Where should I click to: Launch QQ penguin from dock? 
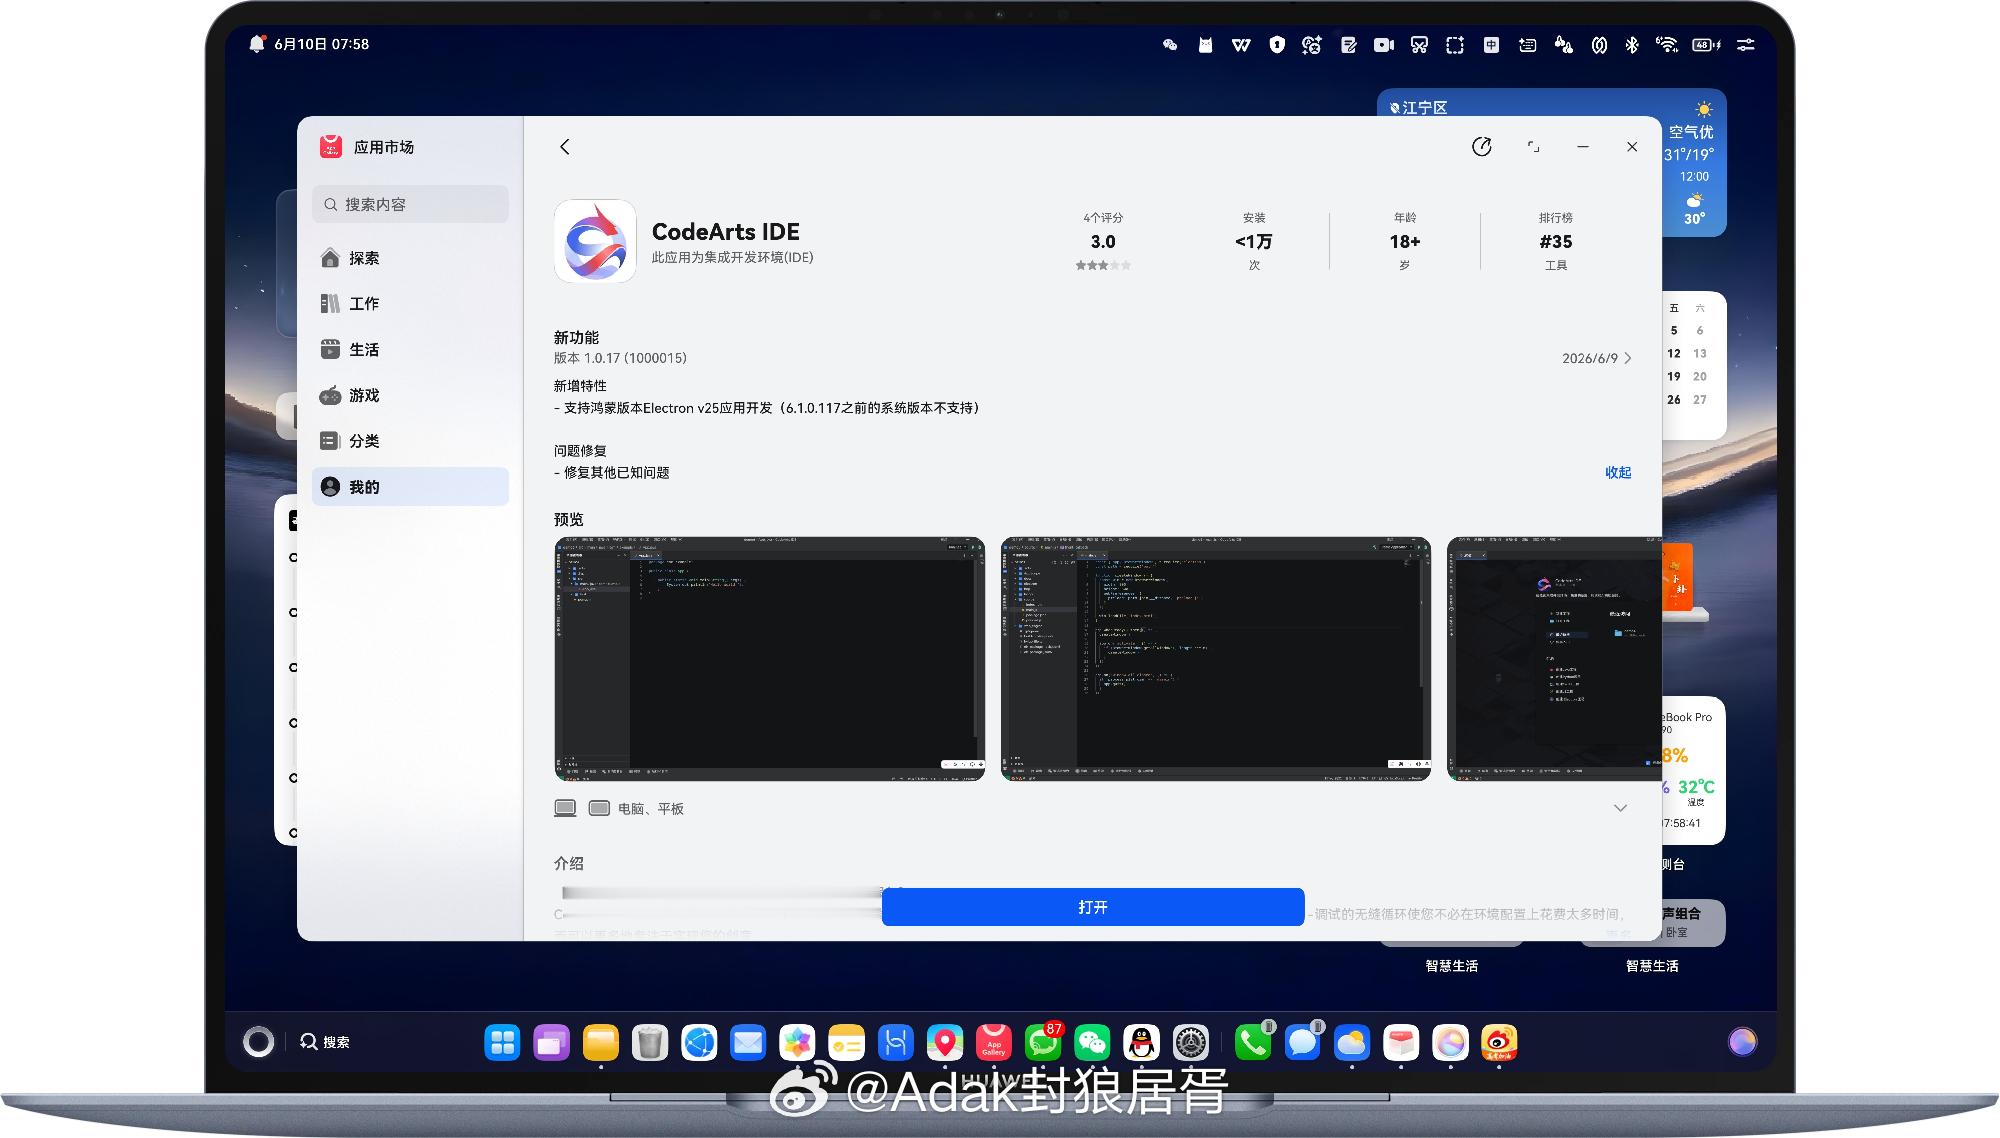click(x=1141, y=1043)
